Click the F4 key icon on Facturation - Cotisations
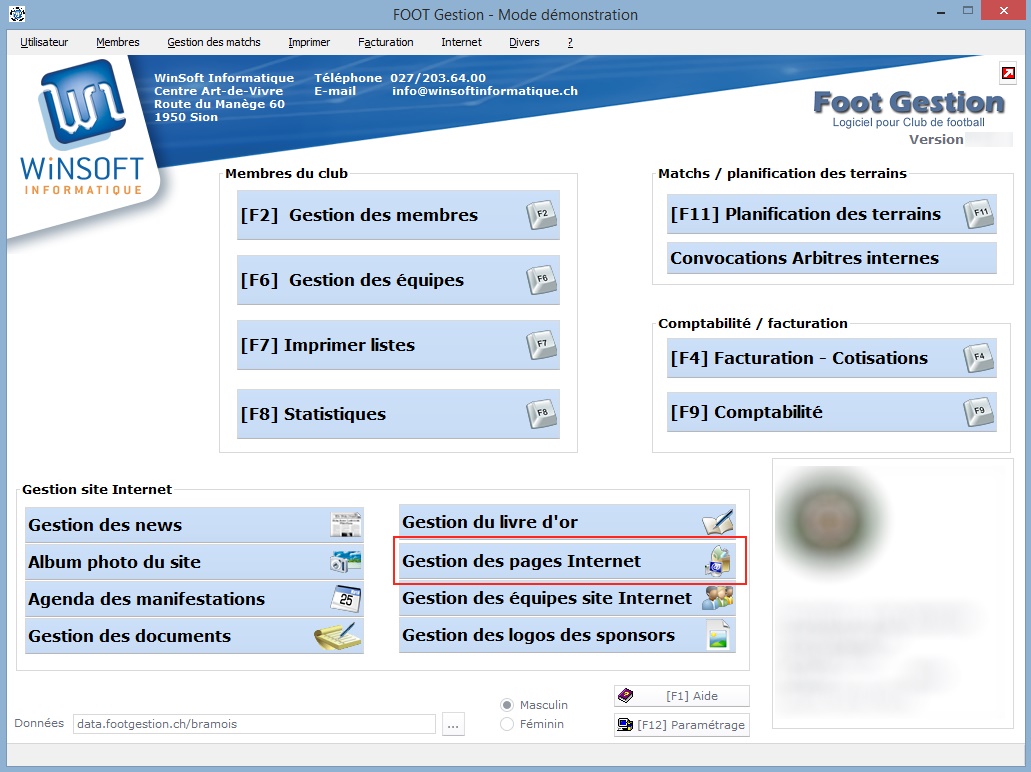Image resolution: width=1031 pixels, height=772 pixels. click(979, 358)
